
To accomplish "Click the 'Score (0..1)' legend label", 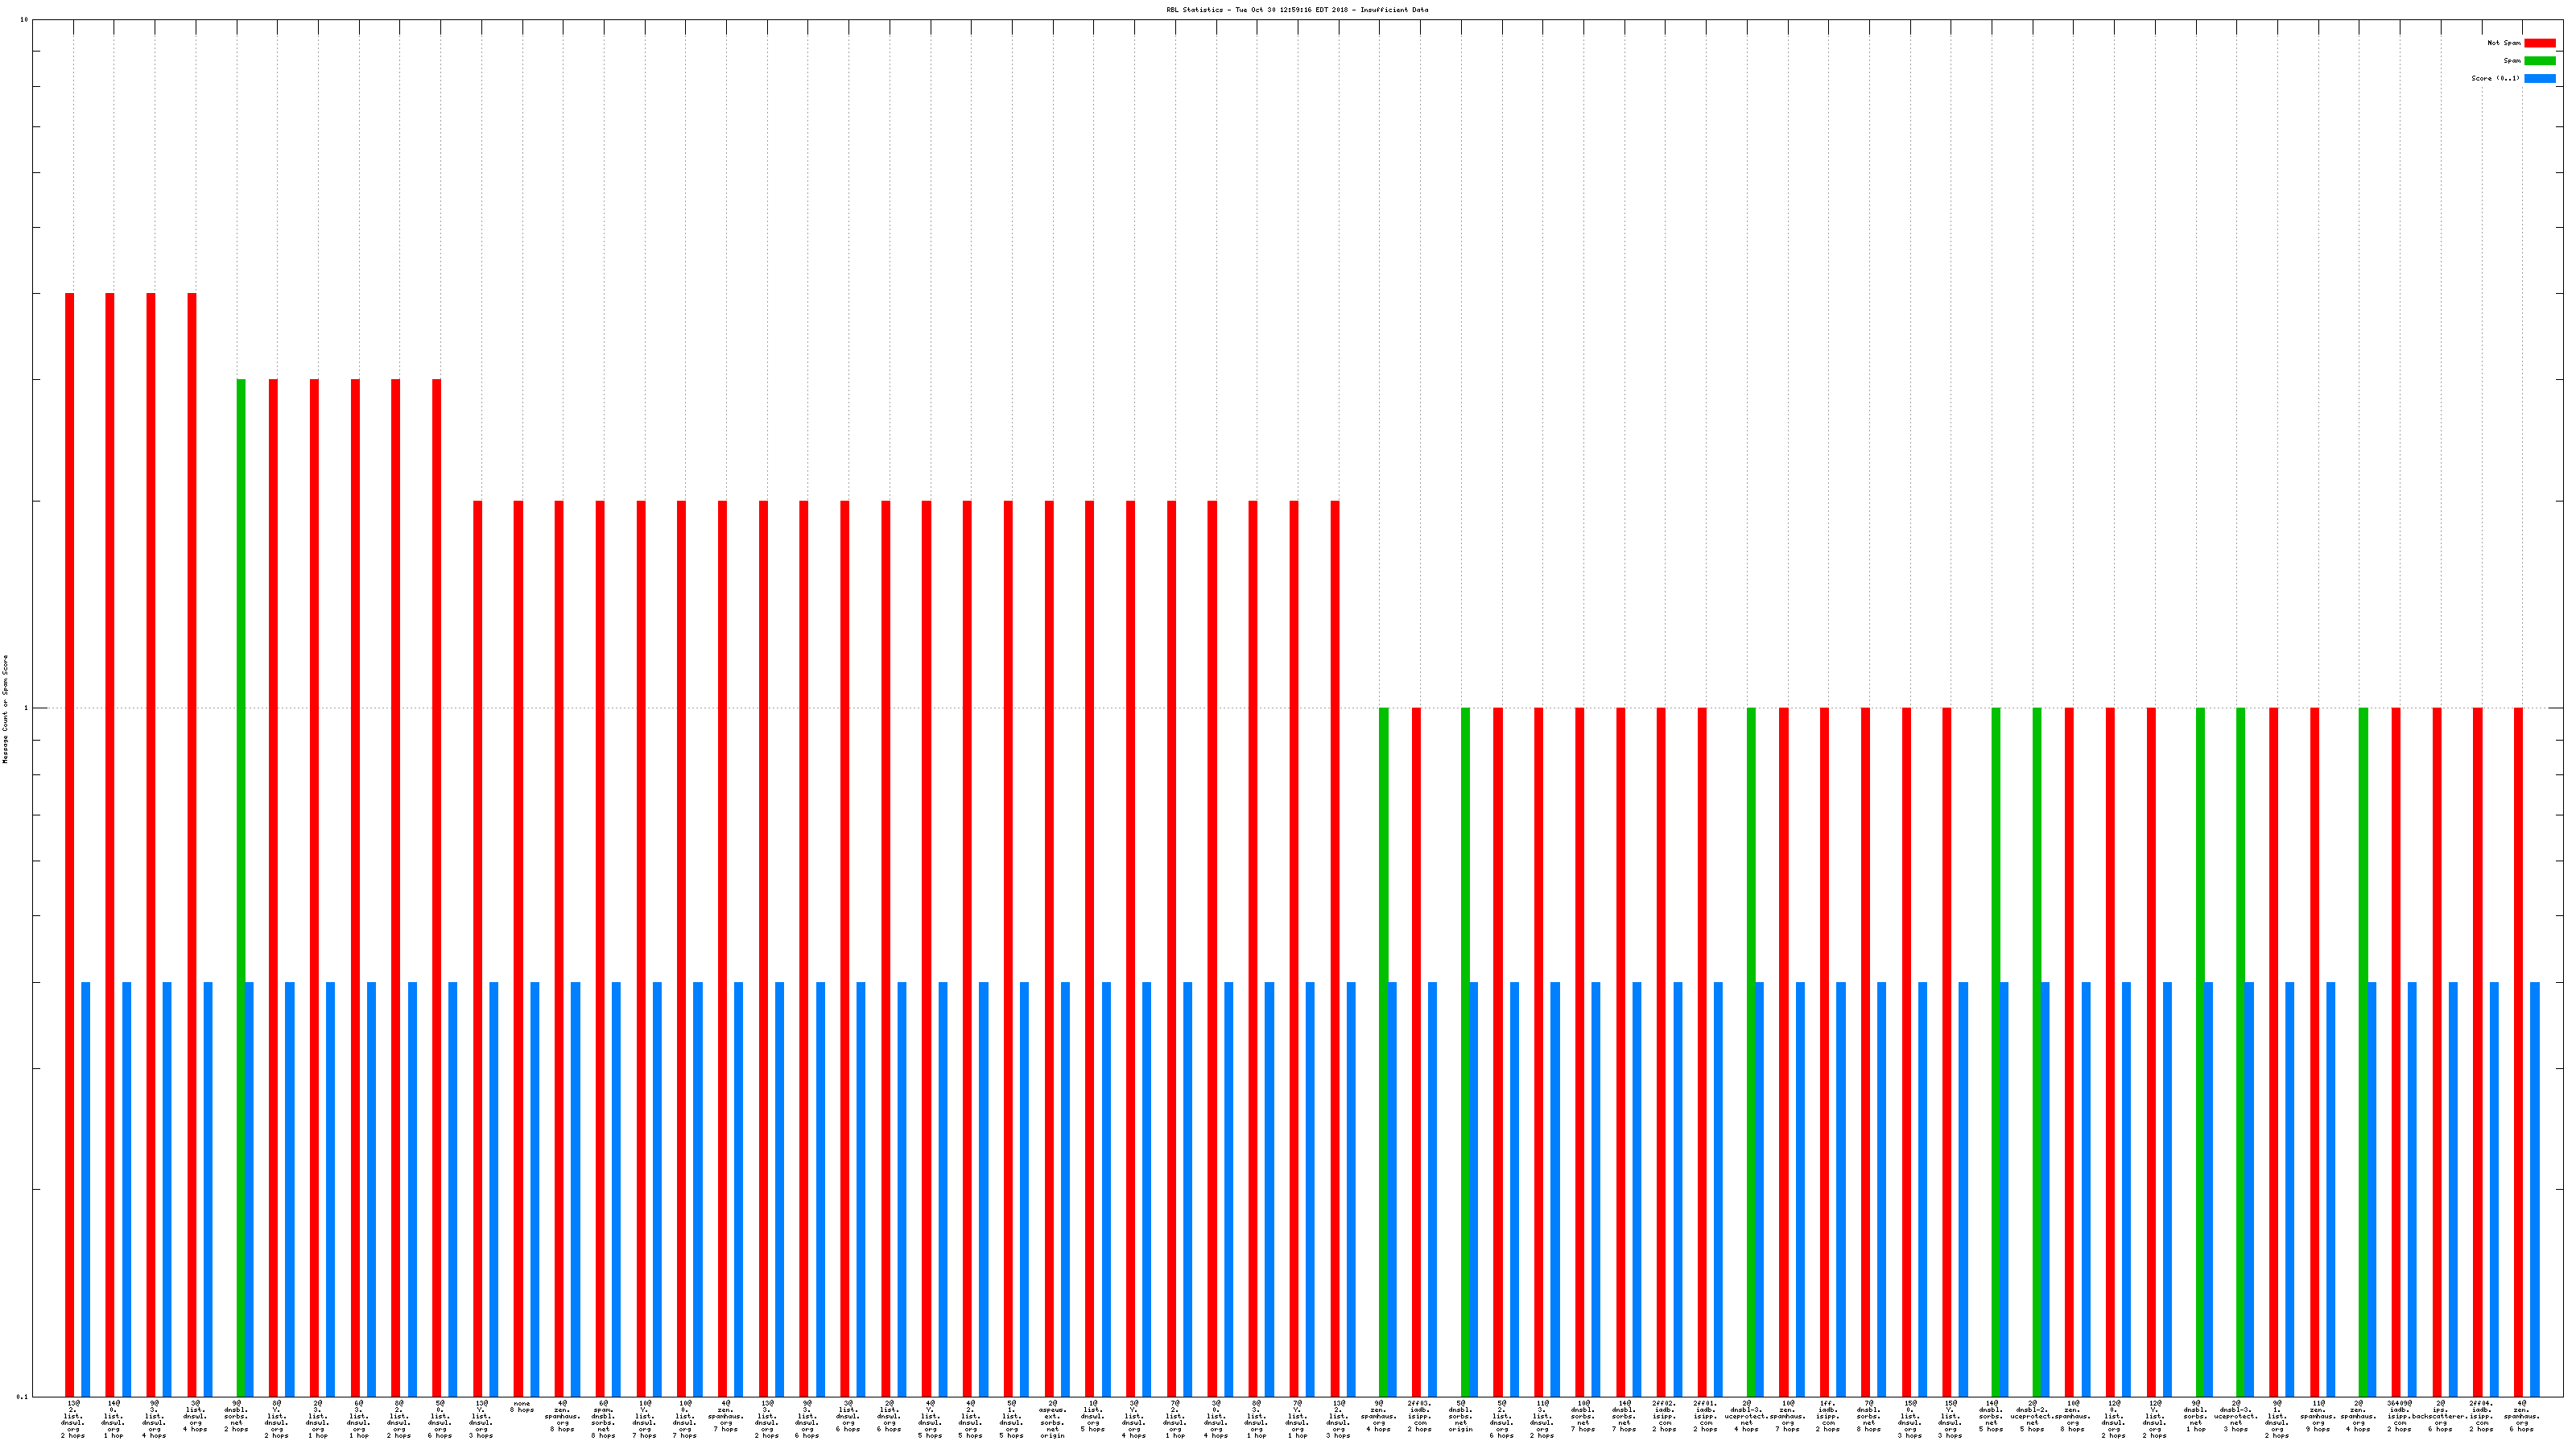I will (2495, 78).
